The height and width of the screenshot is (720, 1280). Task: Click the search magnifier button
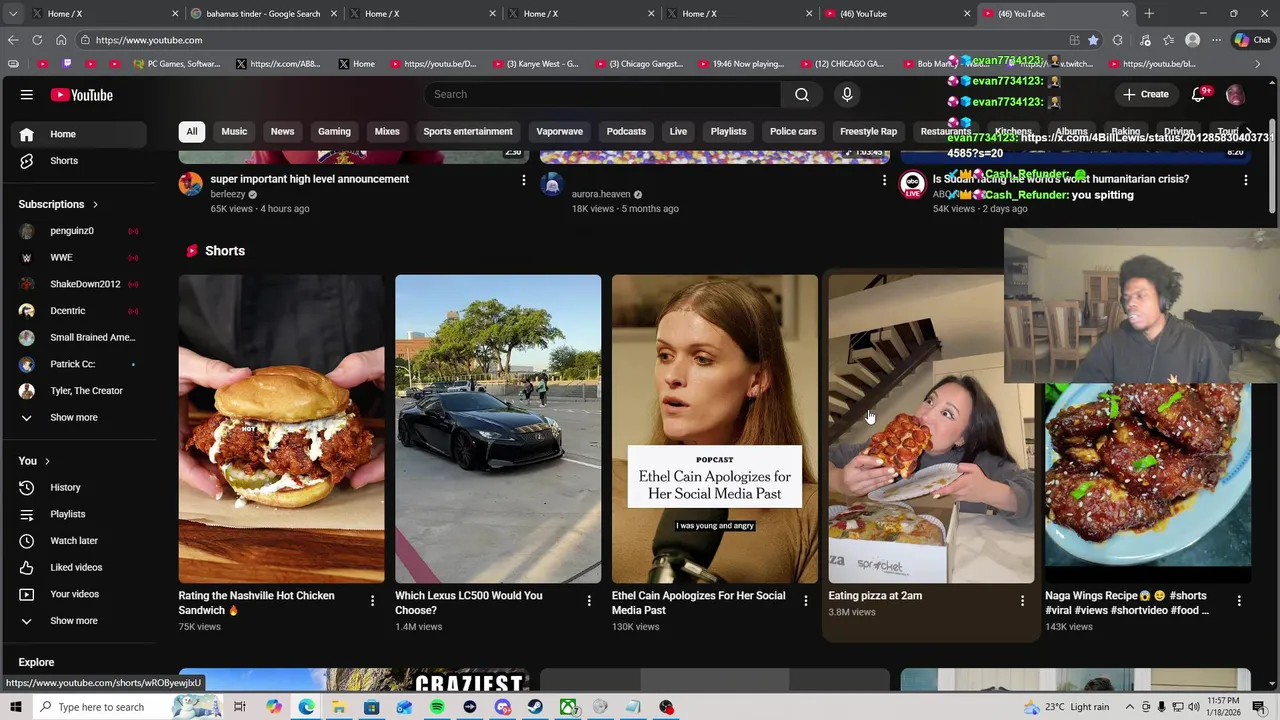802,94
